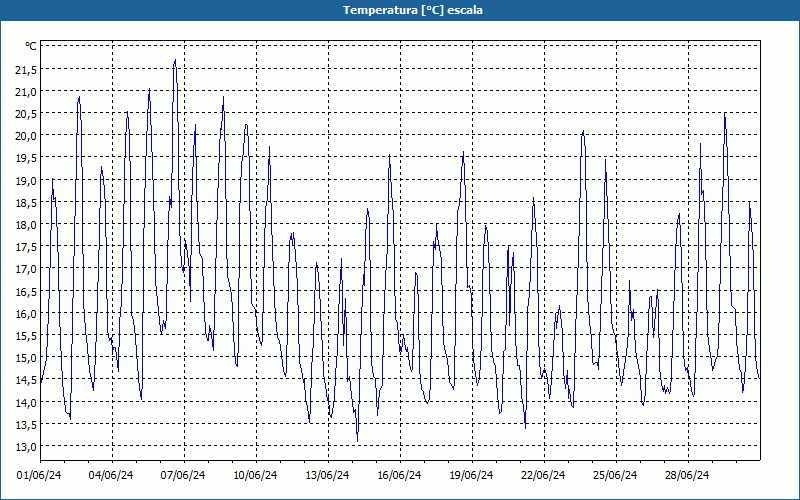Viewport: 800px width, 500px height.
Task: Select the 16,0 axis value
Action: (x=26, y=313)
